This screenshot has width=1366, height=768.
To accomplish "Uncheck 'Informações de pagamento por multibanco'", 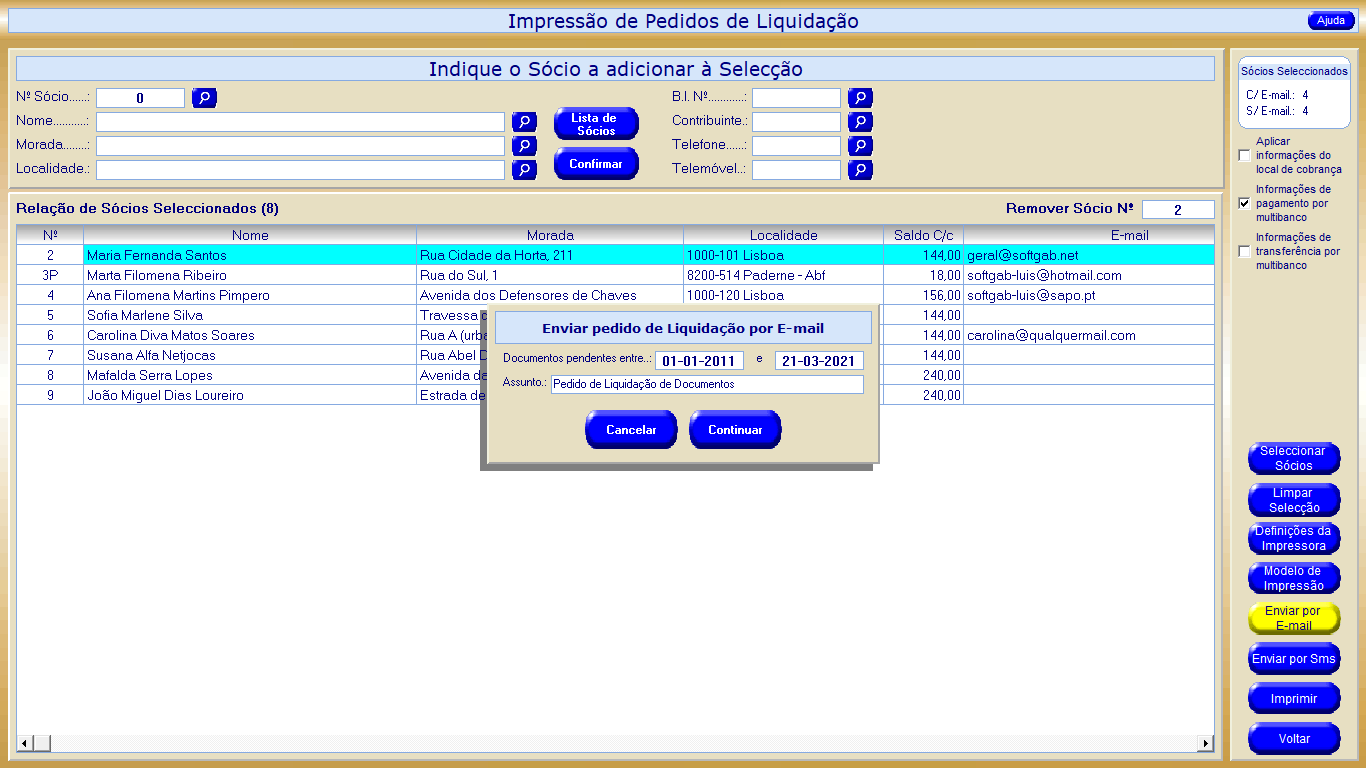I will coord(1244,203).
